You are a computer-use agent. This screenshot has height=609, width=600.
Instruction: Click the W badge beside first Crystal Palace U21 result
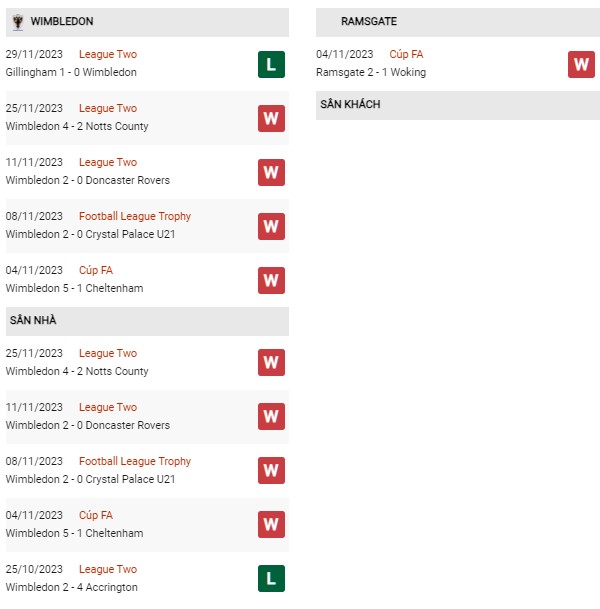click(271, 226)
